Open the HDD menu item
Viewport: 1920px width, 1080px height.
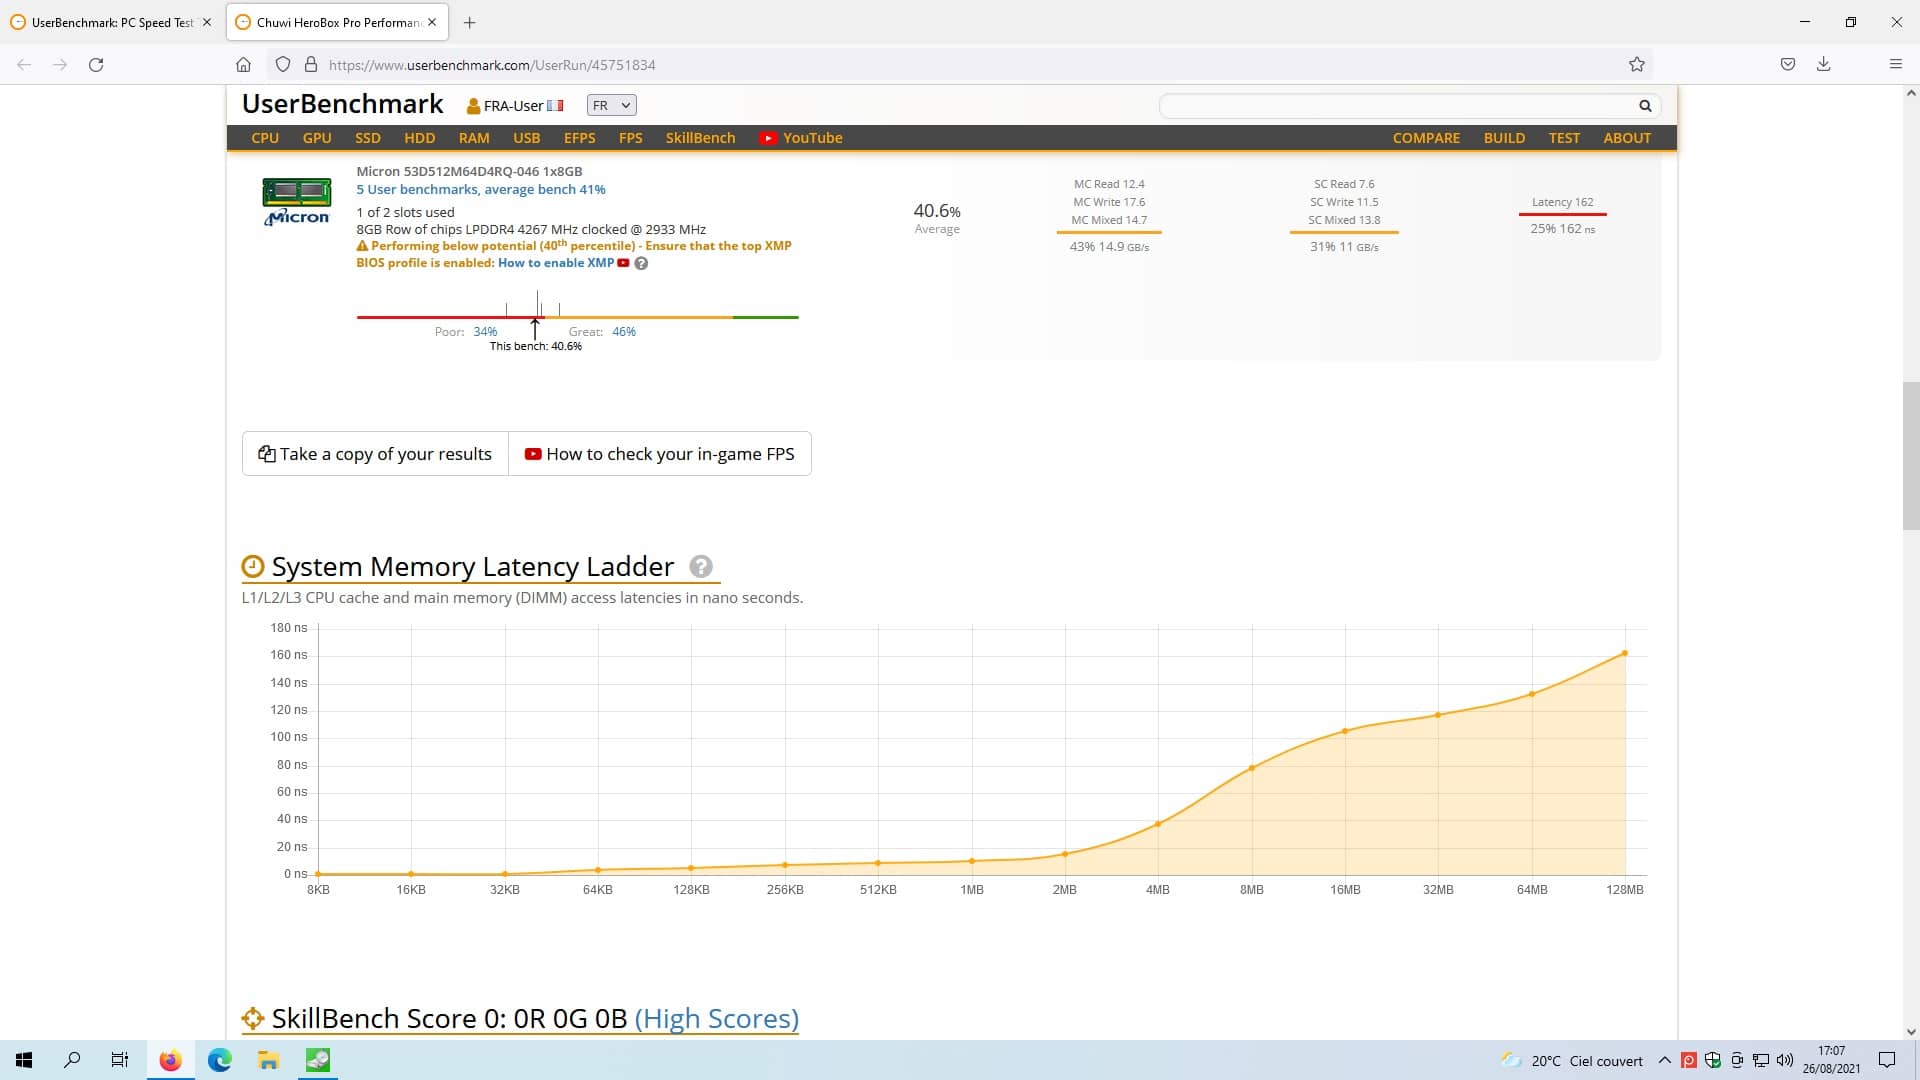pos(419,138)
